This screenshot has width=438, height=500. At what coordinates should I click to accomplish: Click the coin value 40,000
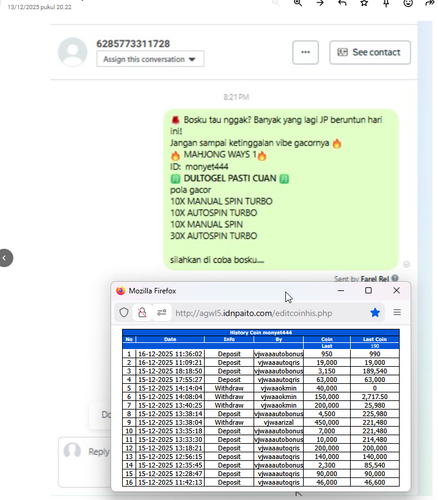click(327, 388)
